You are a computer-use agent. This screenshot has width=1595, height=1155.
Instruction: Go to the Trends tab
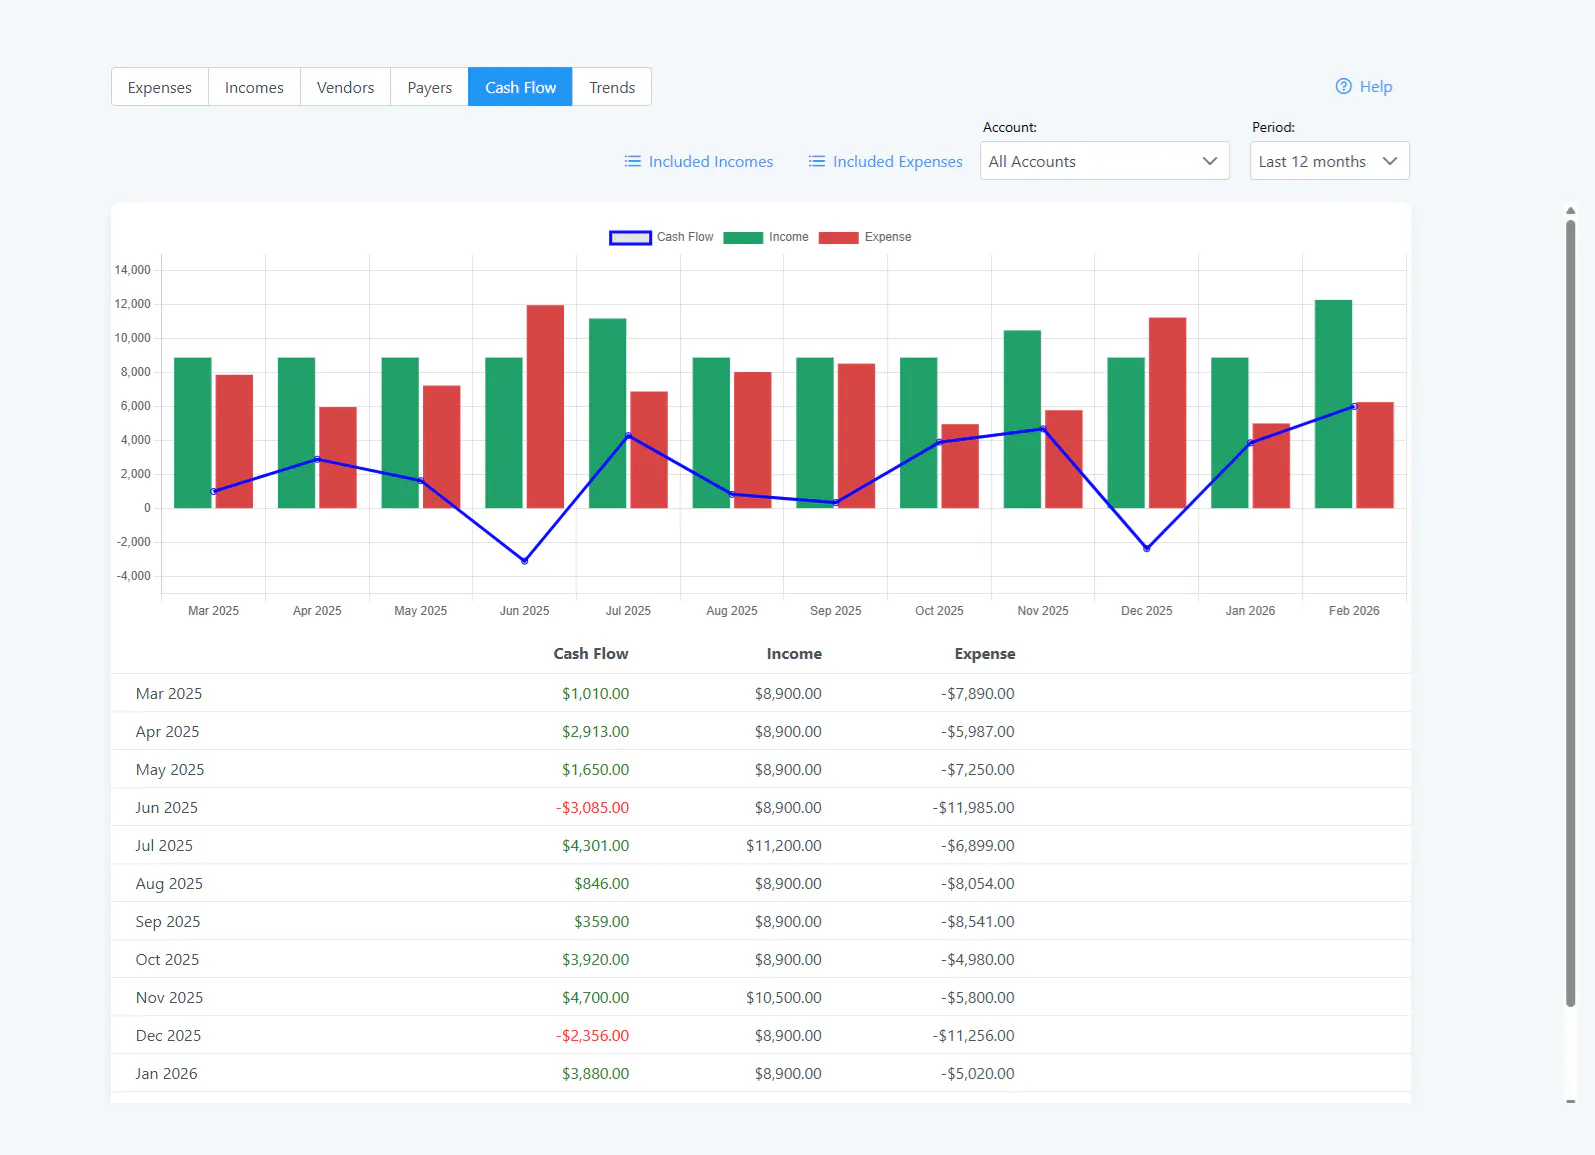(612, 87)
